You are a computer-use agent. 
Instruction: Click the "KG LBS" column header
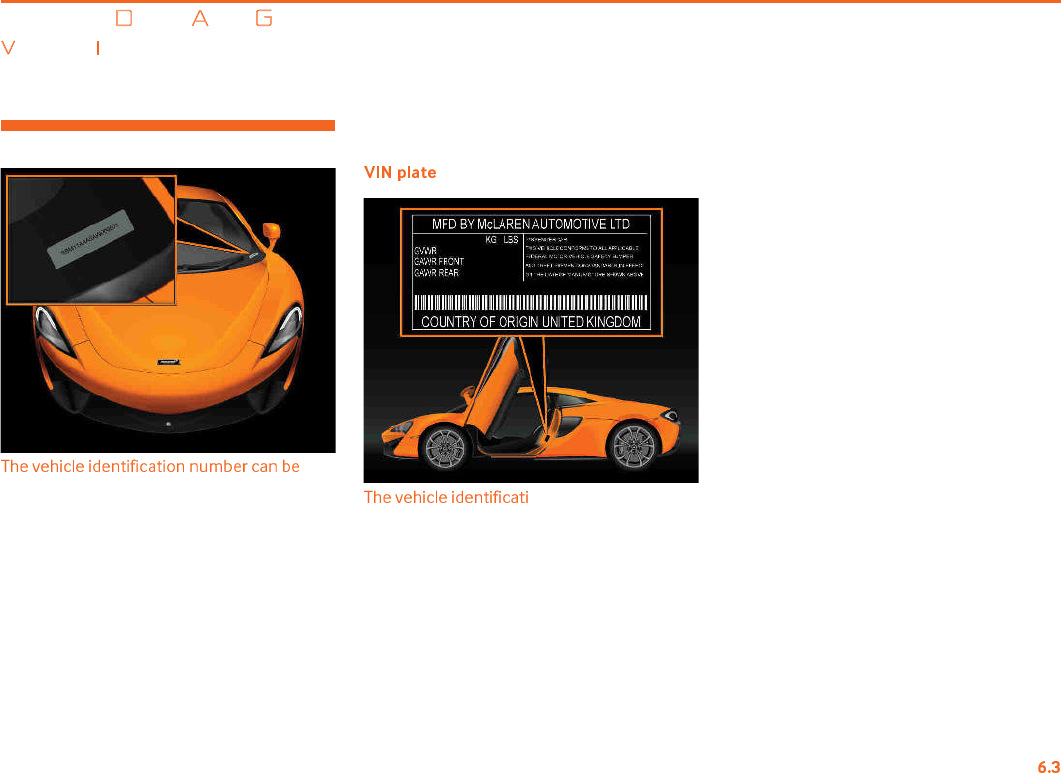coord(502,240)
